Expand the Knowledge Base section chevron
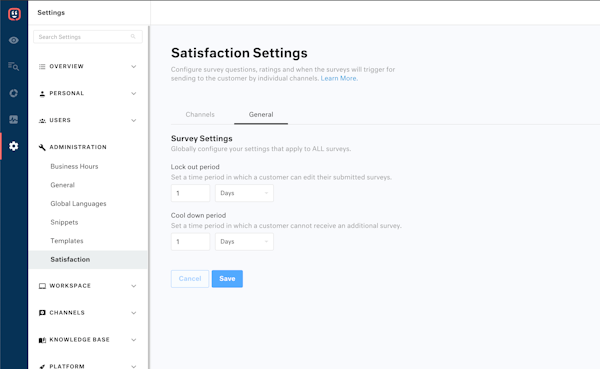The height and width of the screenshot is (369, 600). click(x=134, y=340)
